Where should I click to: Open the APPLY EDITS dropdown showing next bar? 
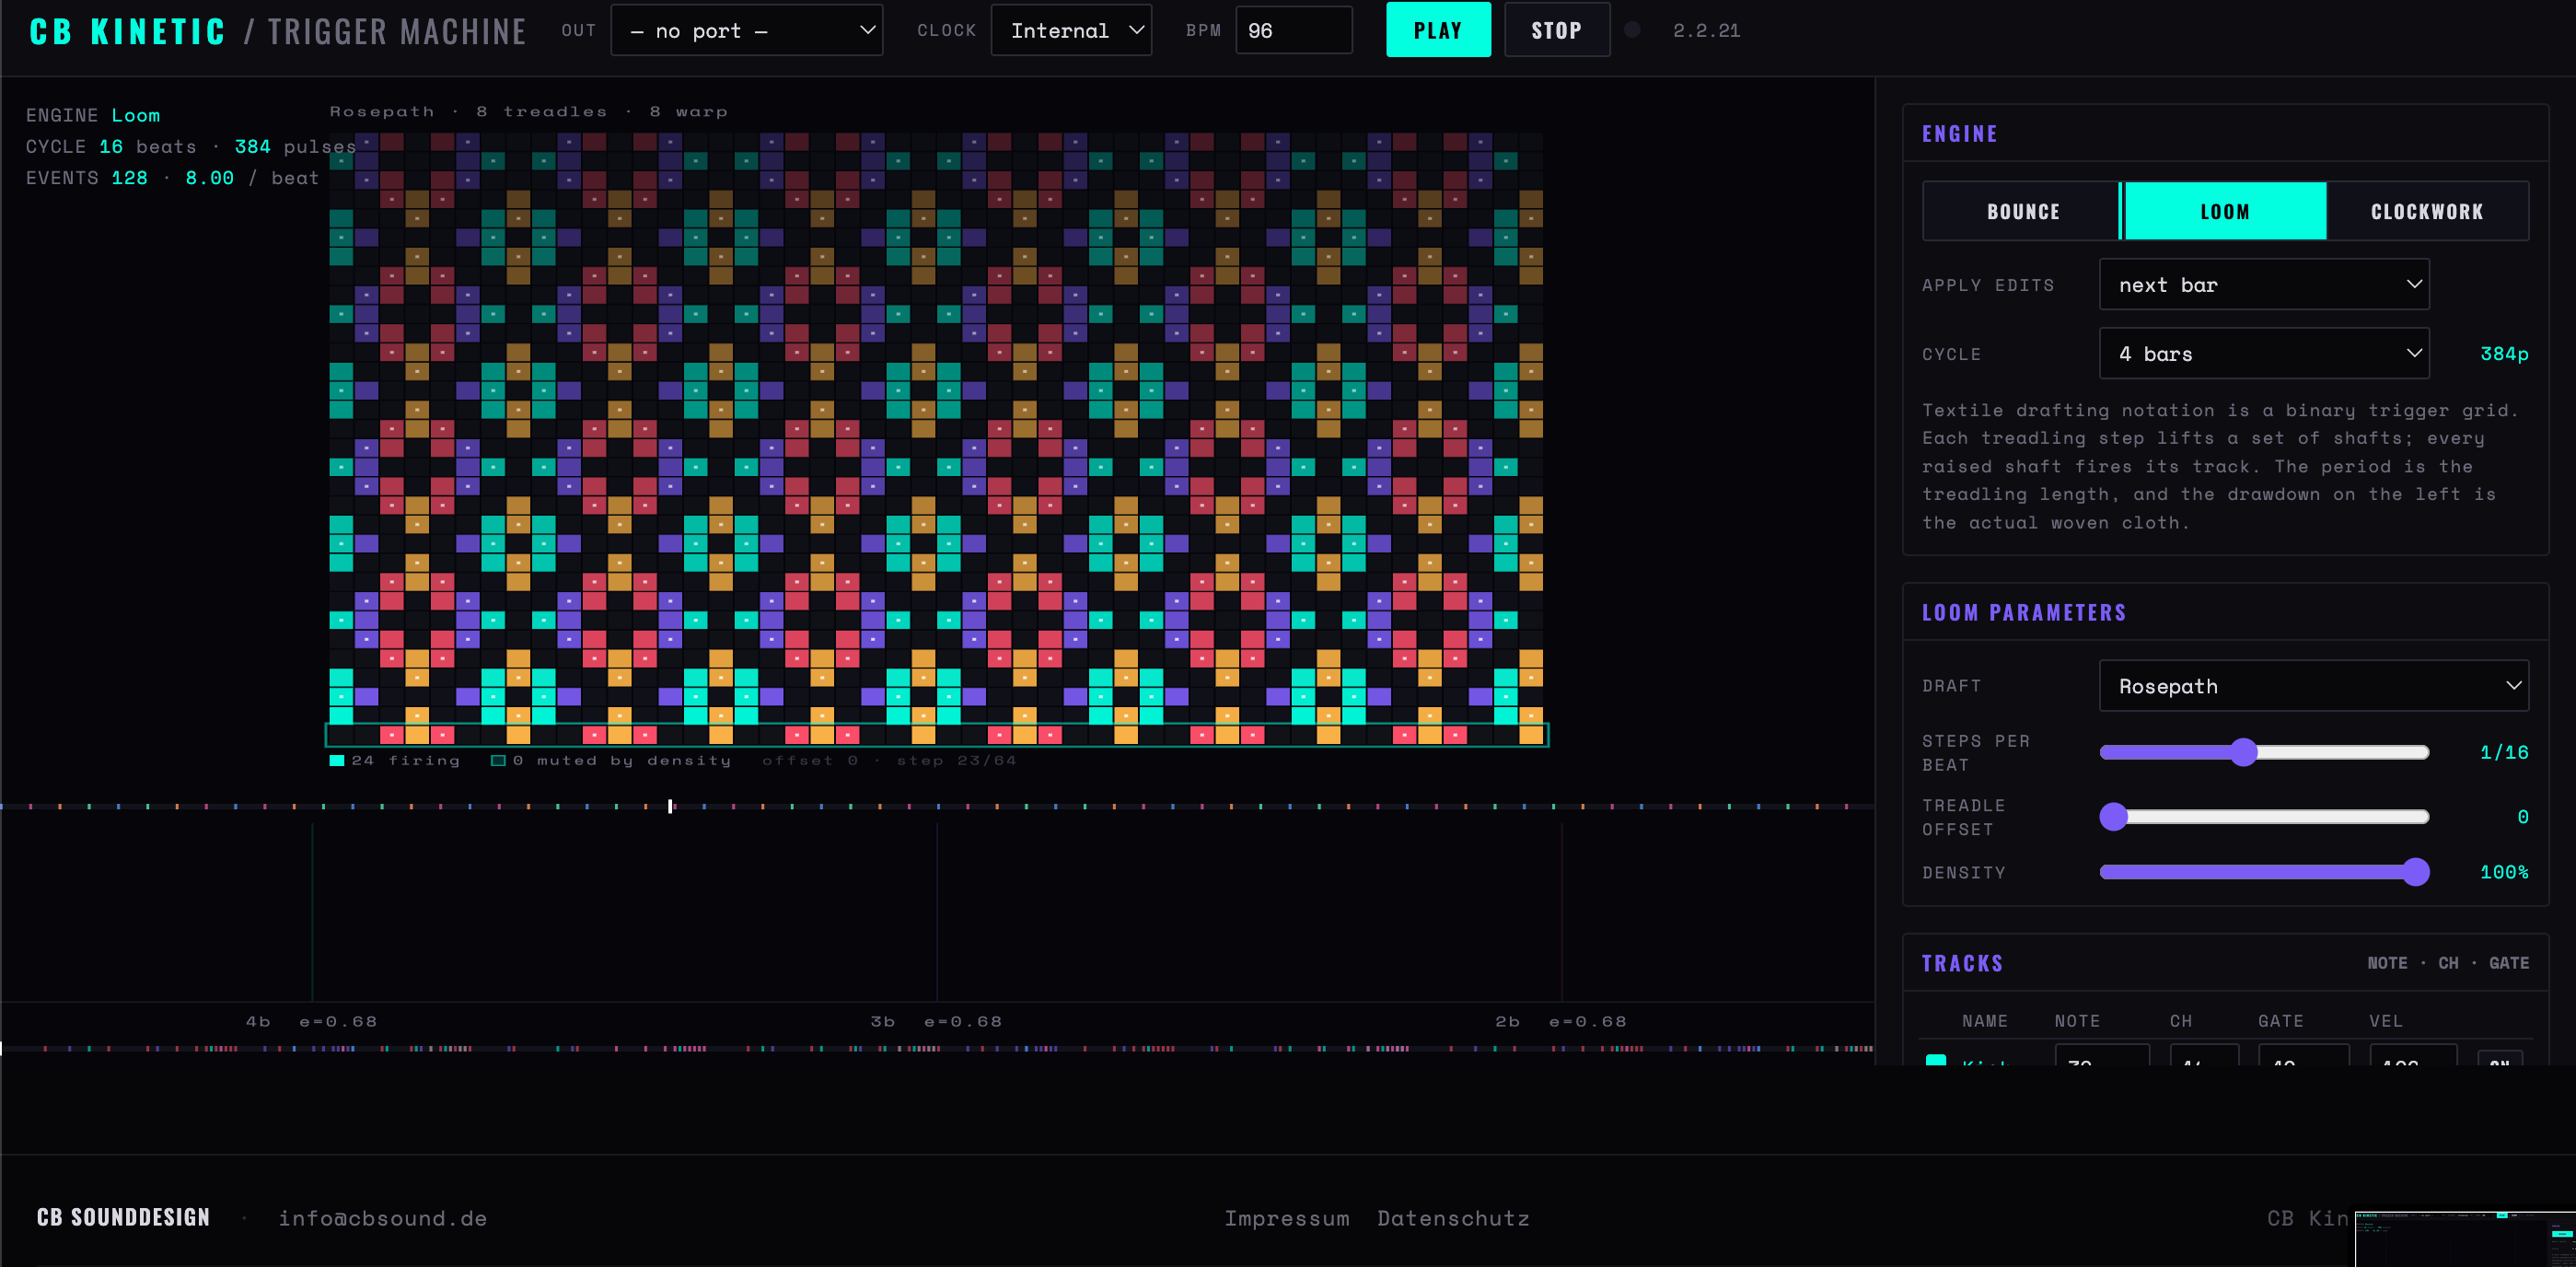point(2264,285)
